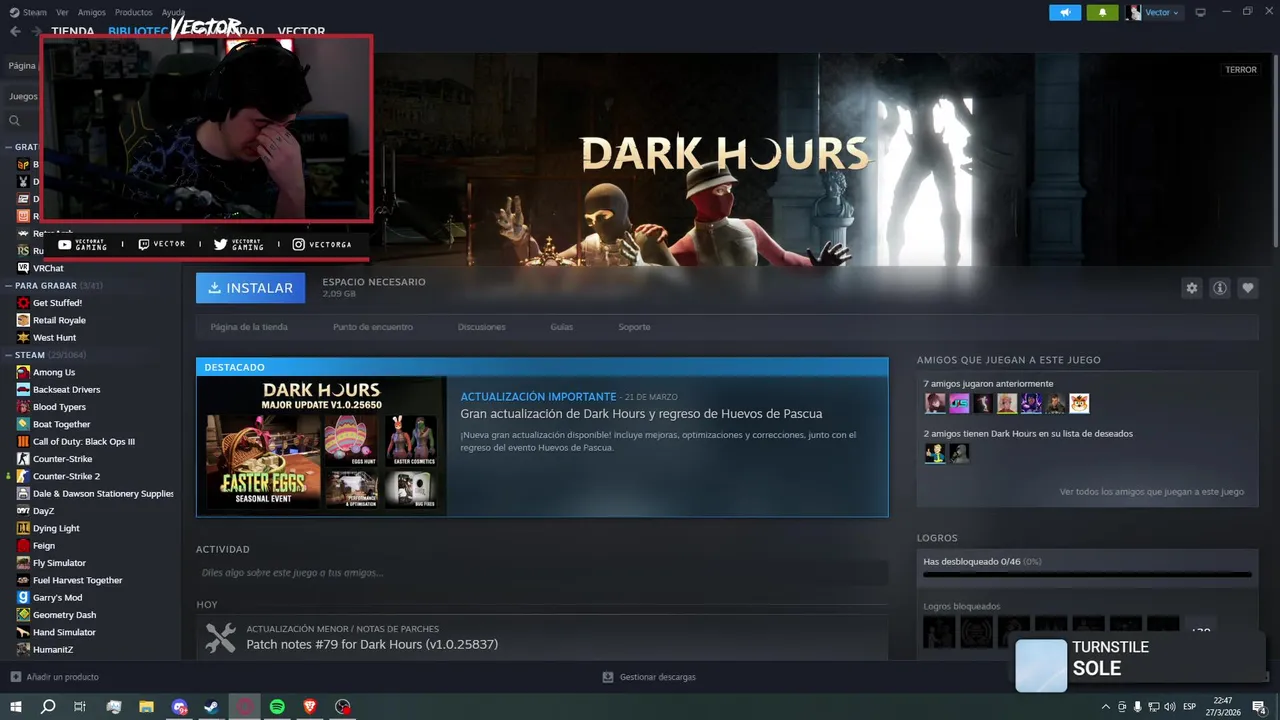This screenshot has width=1280, height=720.
Task: Click the back navigation arrow
Action: pyautogui.click(x=15, y=31)
